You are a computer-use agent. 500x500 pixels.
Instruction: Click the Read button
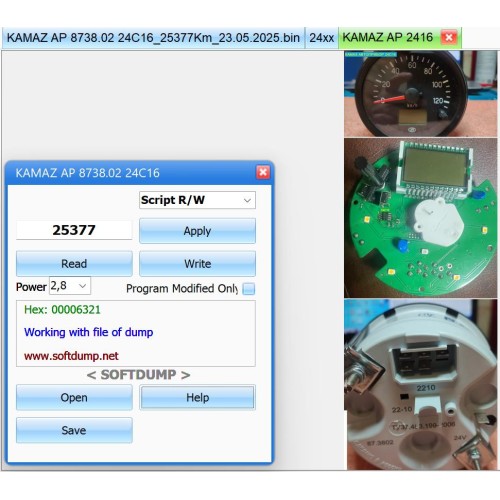pos(74,264)
